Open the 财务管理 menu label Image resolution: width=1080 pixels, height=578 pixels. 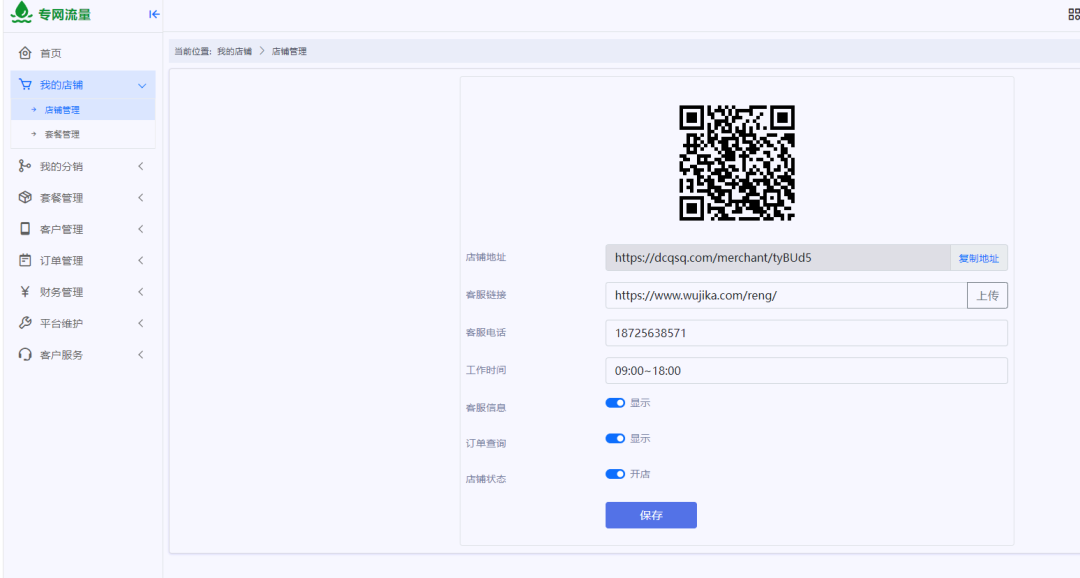(x=61, y=292)
